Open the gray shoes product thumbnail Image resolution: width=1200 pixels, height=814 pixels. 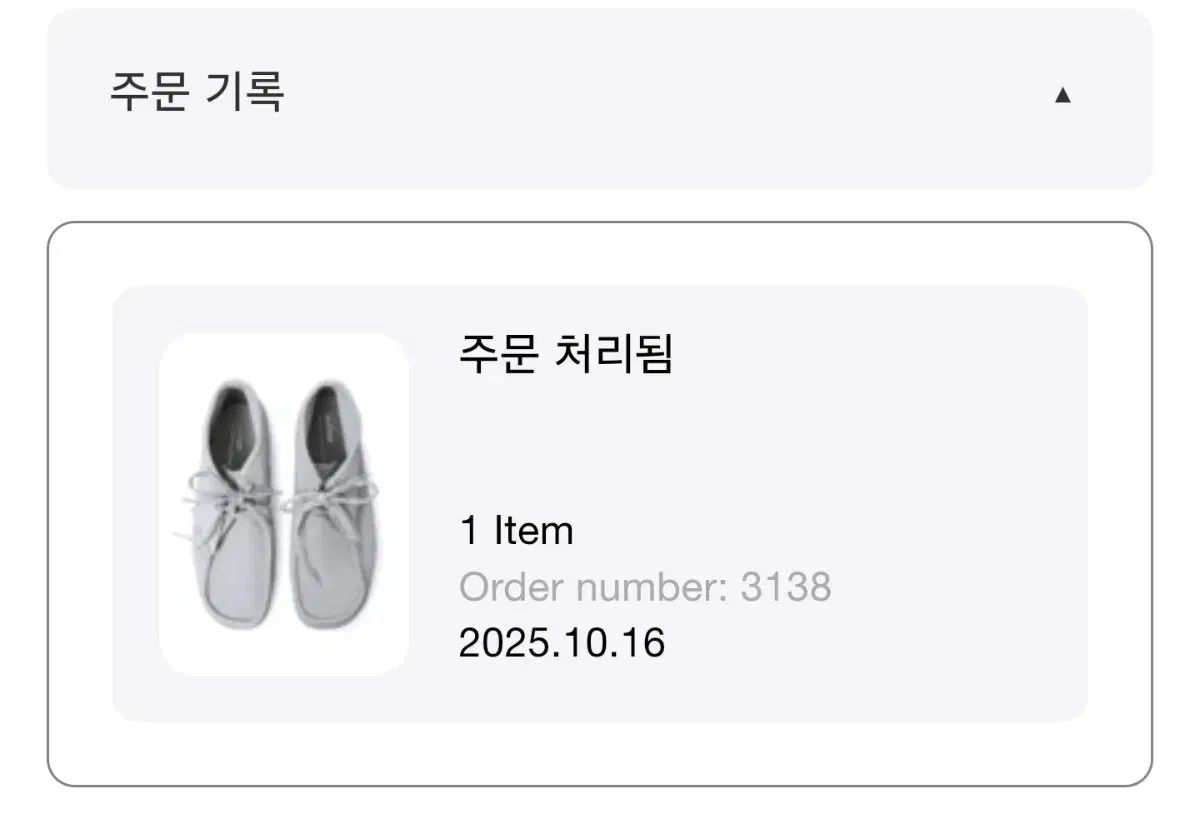(x=284, y=505)
